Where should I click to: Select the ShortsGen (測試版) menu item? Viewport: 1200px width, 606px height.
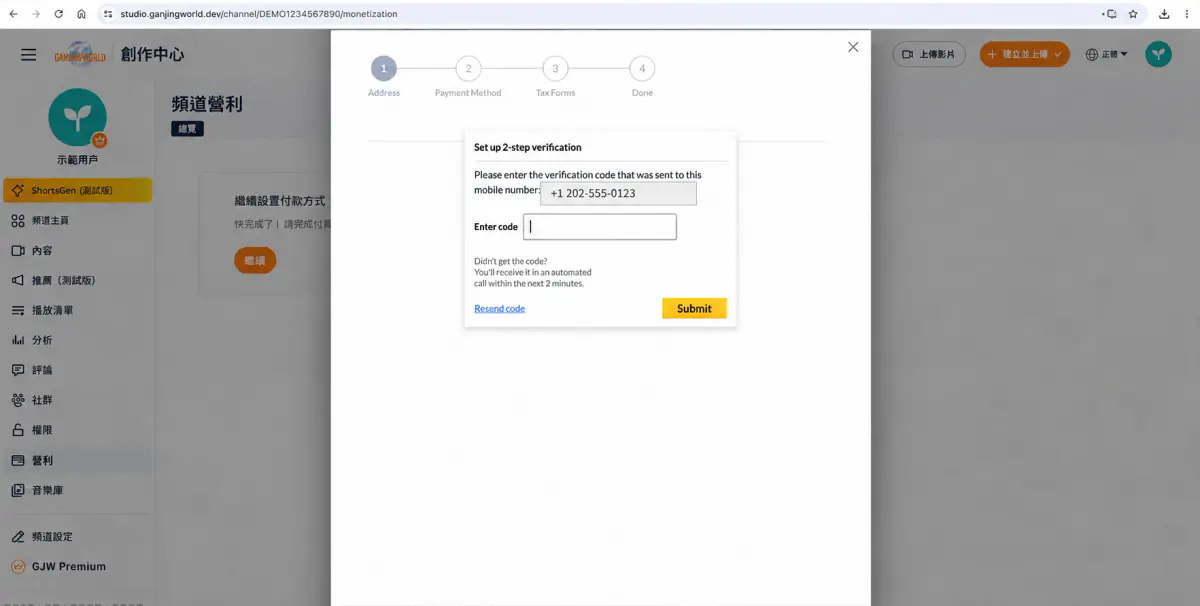tap(77, 190)
